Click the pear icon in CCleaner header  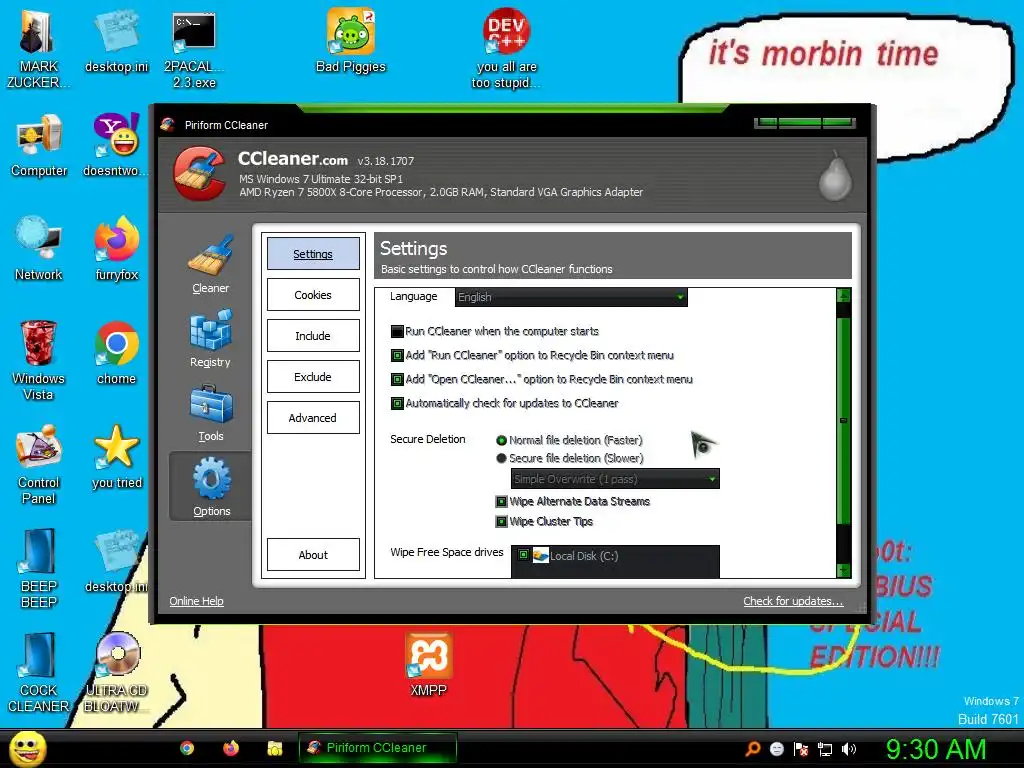pos(835,176)
